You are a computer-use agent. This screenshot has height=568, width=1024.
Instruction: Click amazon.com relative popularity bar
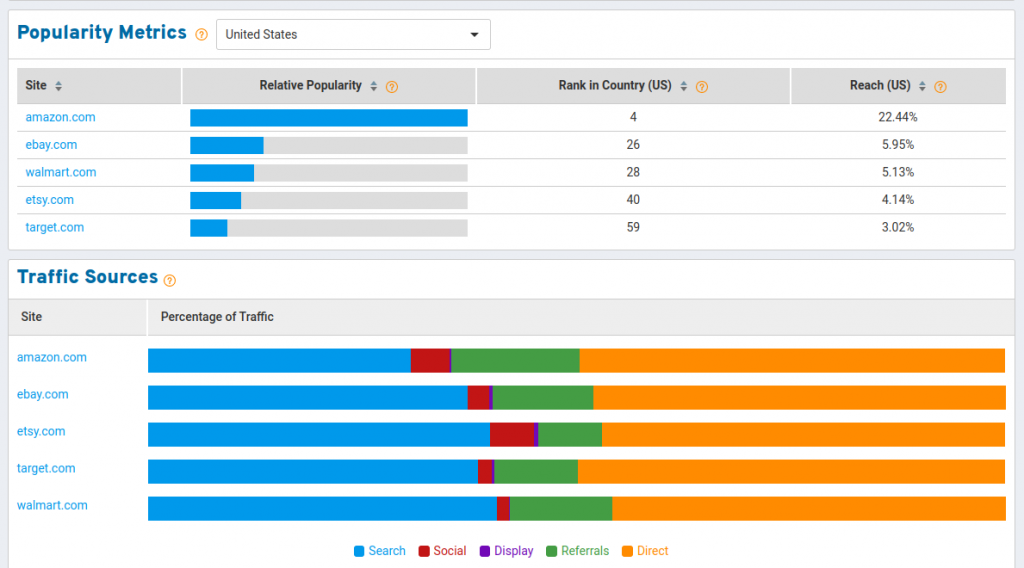pos(328,118)
